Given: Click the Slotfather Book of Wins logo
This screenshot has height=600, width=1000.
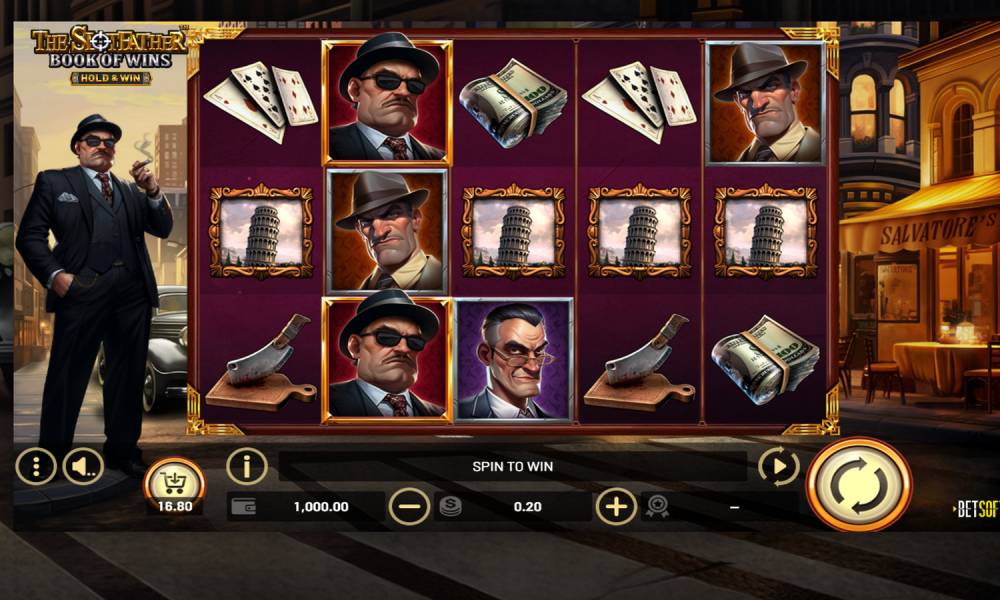Looking at the screenshot, I should tap(109, 47).
